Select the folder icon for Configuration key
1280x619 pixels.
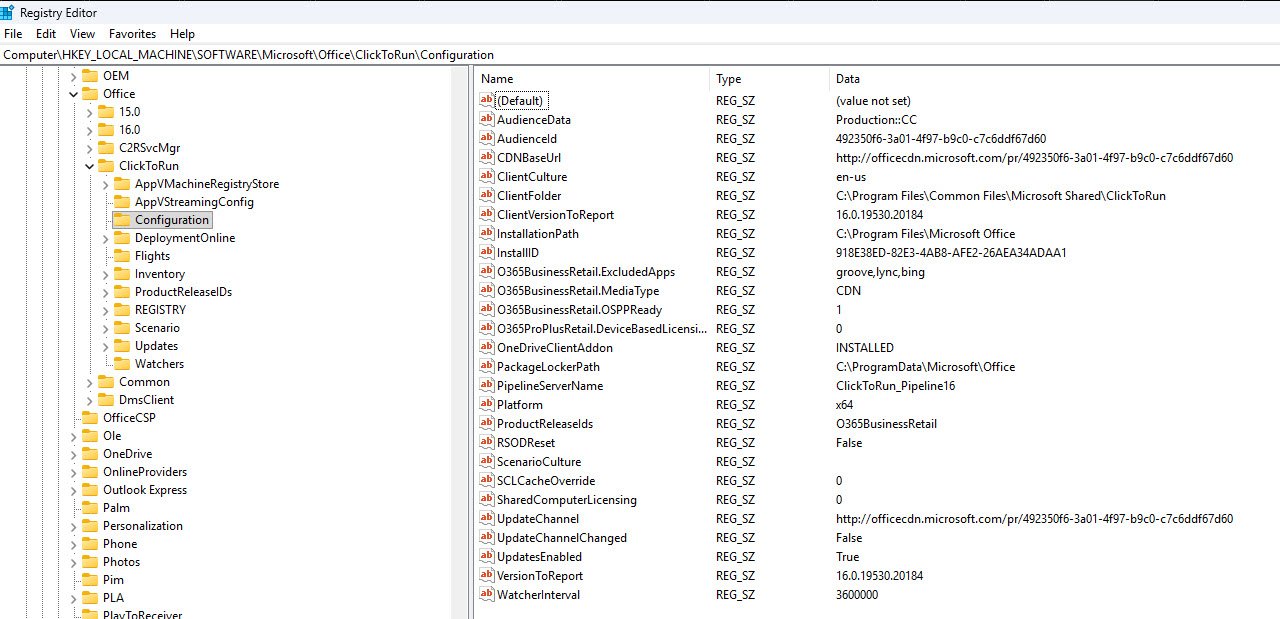(x=121, y=220)
